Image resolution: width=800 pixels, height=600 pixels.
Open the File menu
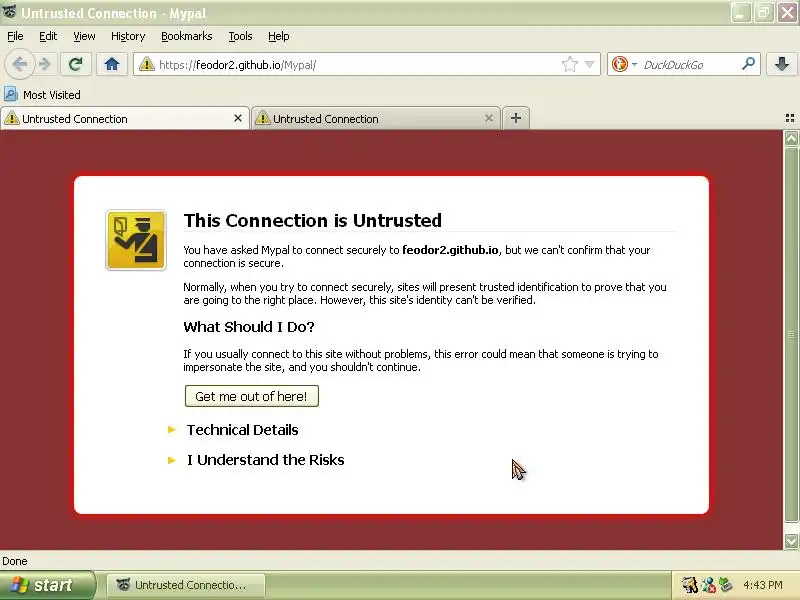(15, 36)
